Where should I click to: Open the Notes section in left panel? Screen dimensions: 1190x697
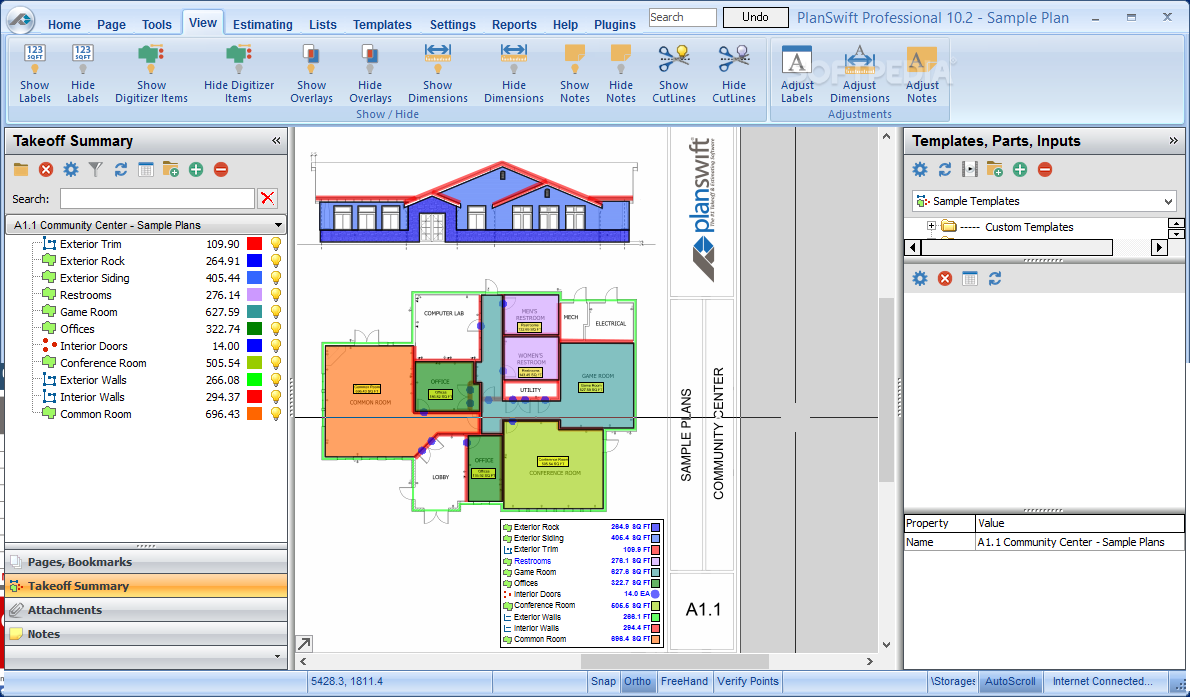(146, 634)
